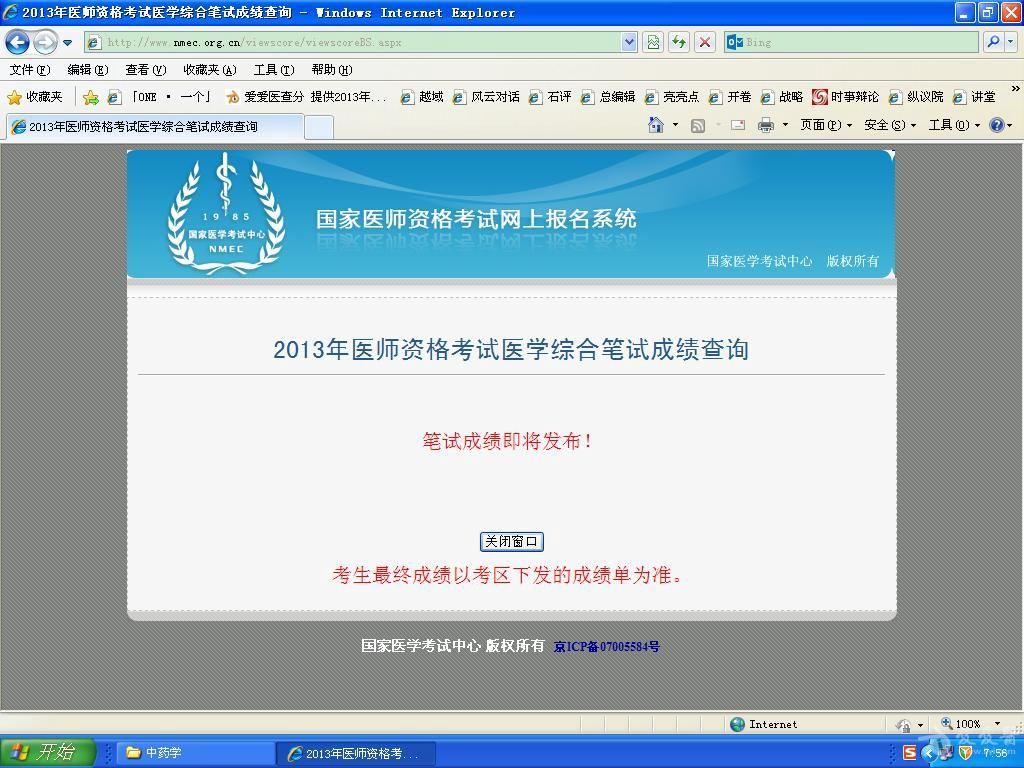This screenshot has height=768, width=1024.
Task: Open the 查看(V) menu
Action: tap(145, 70)
